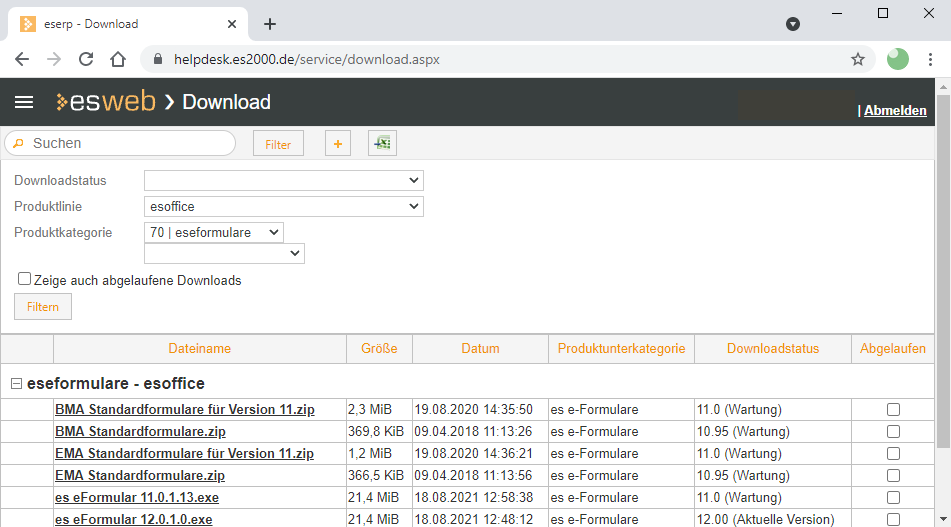Open a new browser tab
This screenshot has width=951, height=527.
(x=269, y=24)
